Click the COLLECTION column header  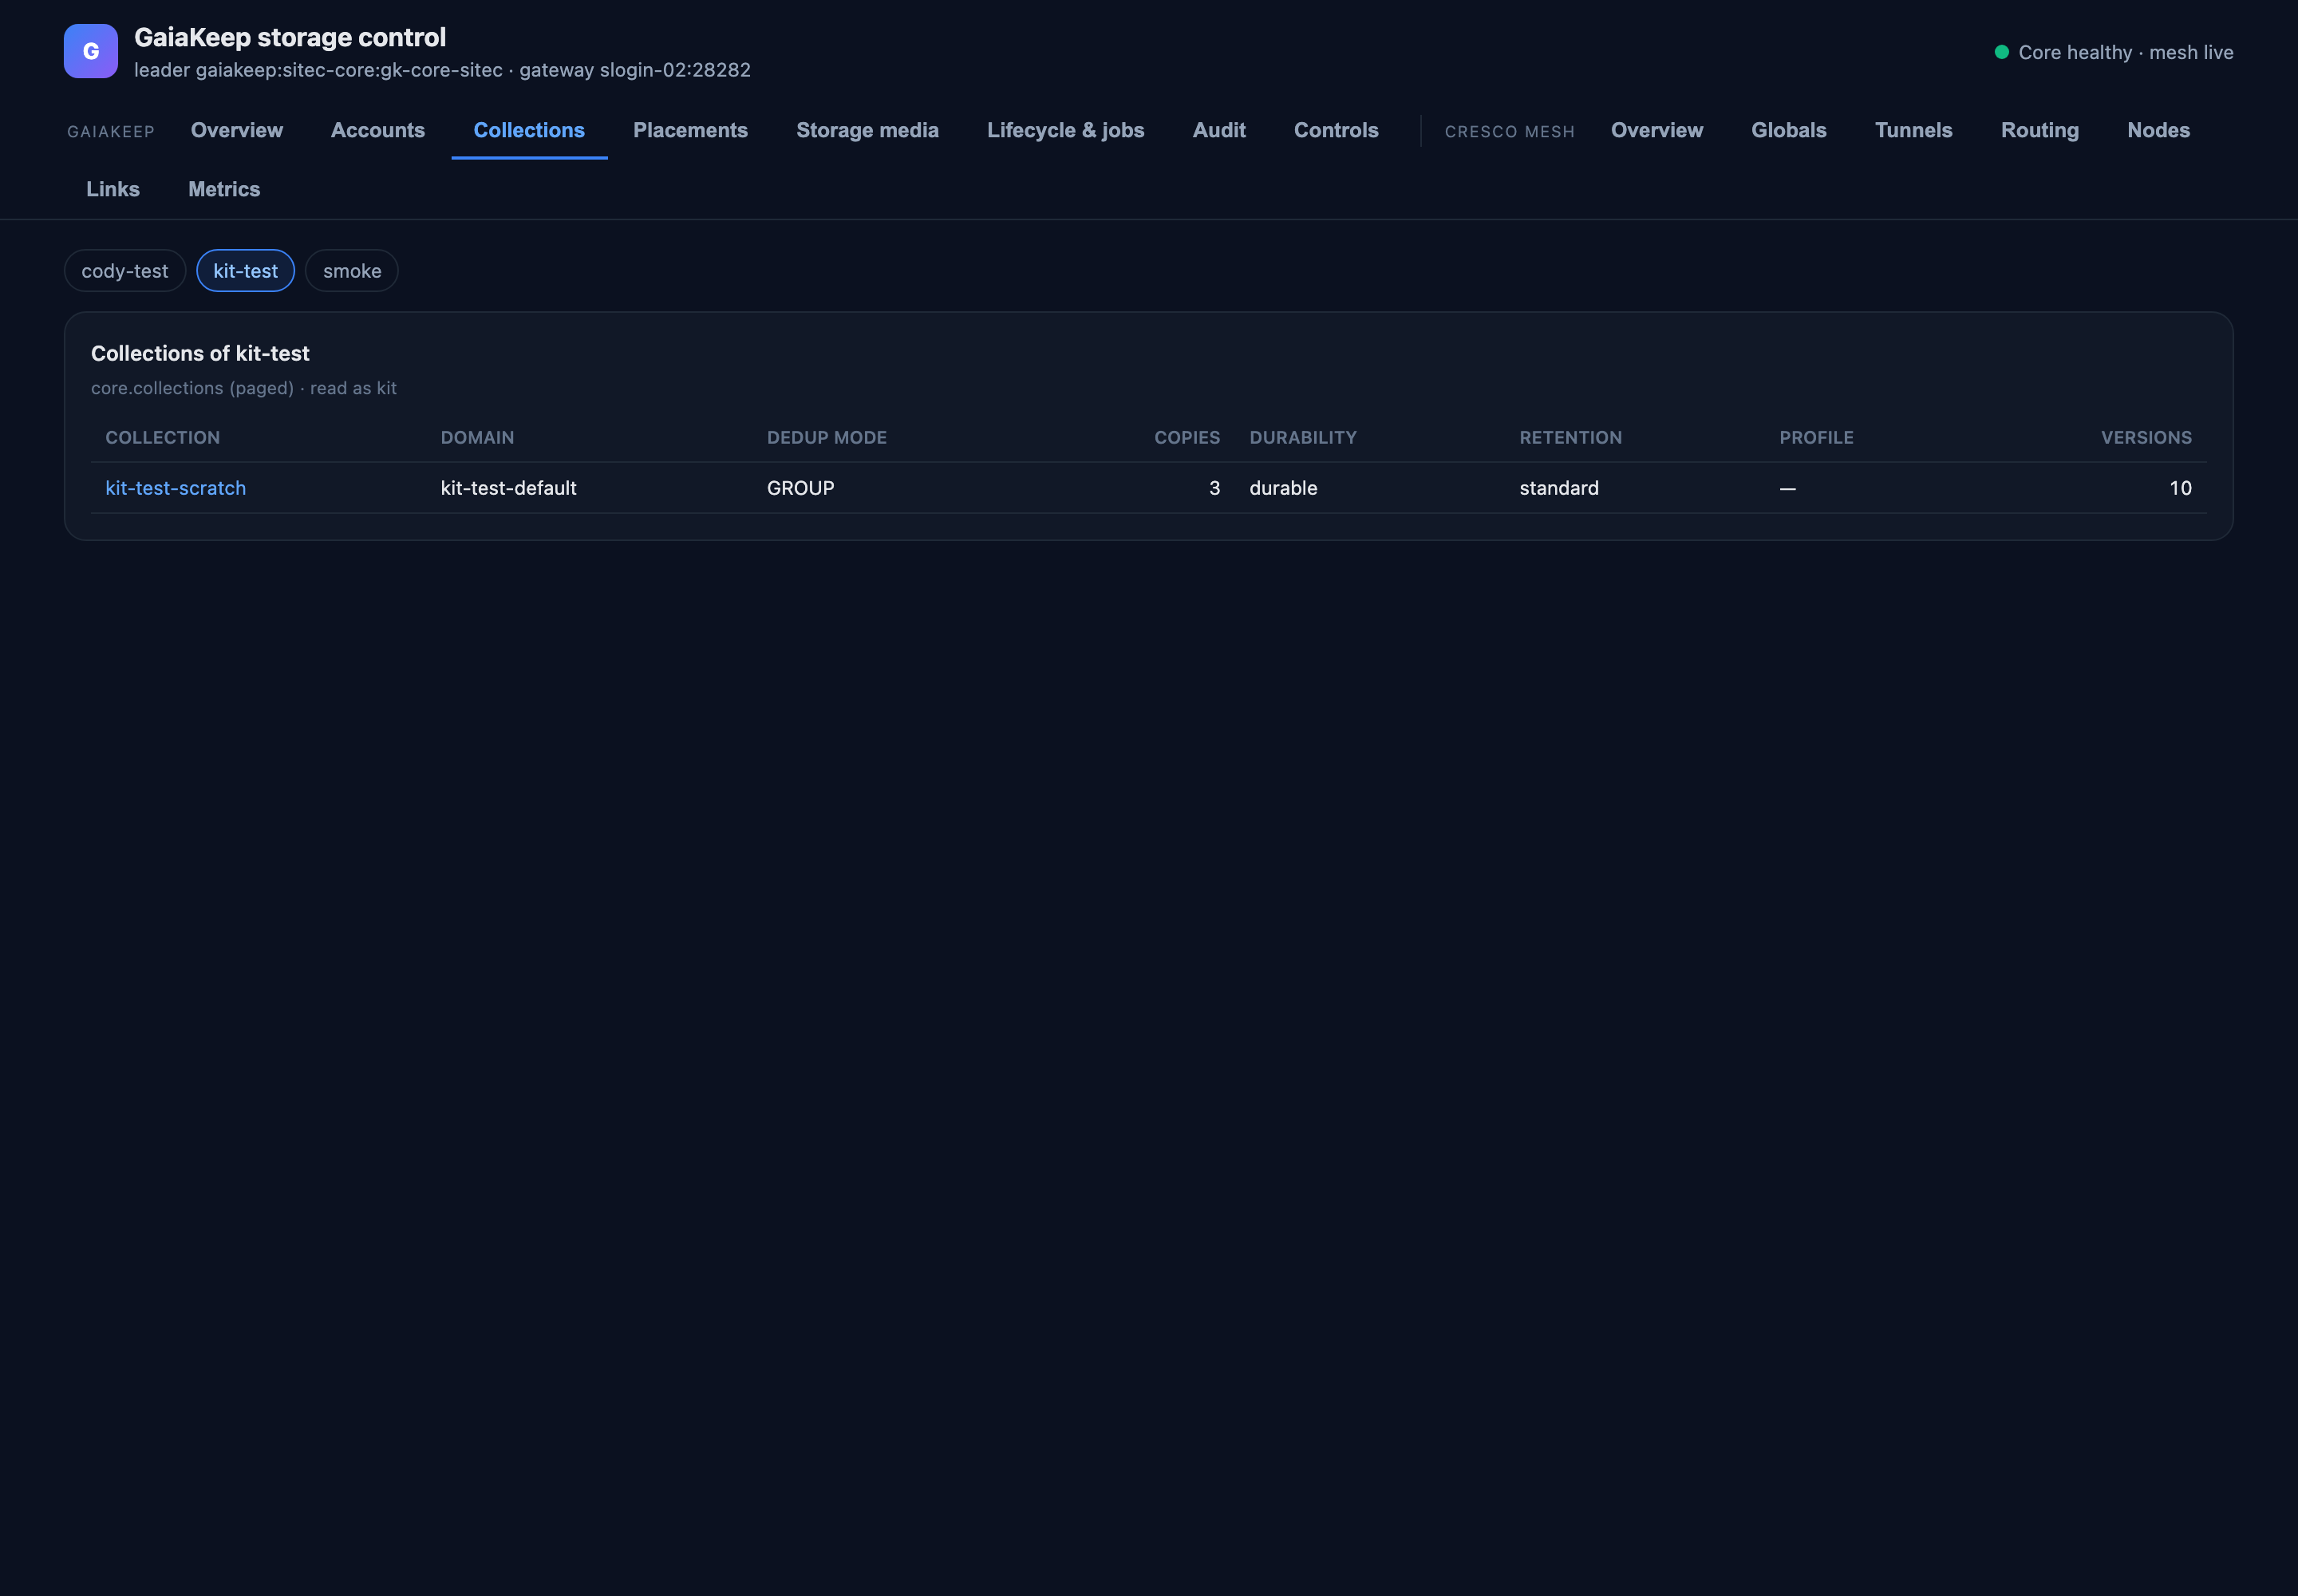click(x=163, y=438)
